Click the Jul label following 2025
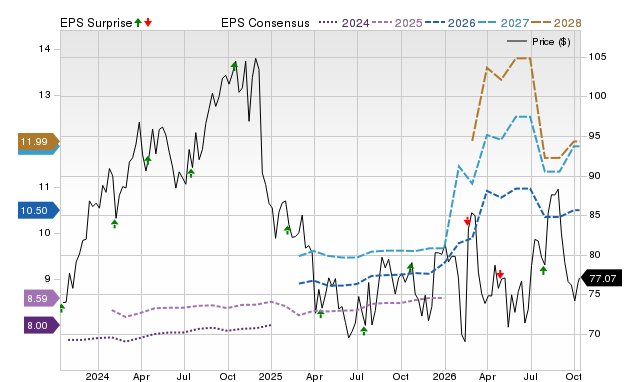This screenshot has height=382, width=640. (x=357, y=377)
